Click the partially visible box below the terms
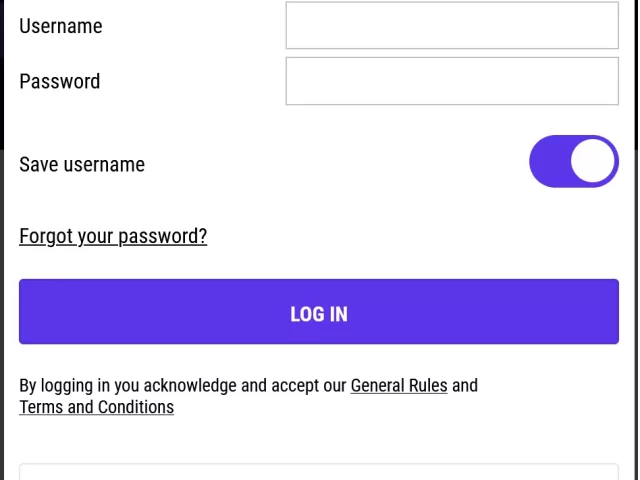The image size is (640, 480). (319, 472)
